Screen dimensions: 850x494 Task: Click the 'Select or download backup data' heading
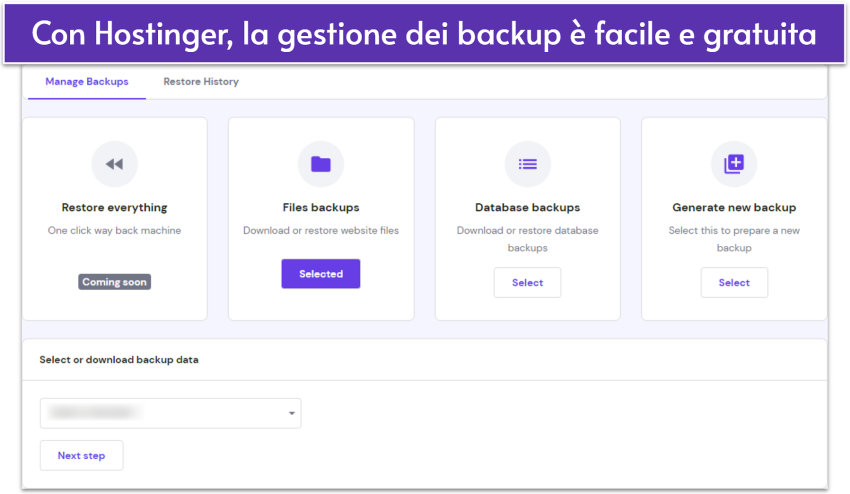coord(118,360)
